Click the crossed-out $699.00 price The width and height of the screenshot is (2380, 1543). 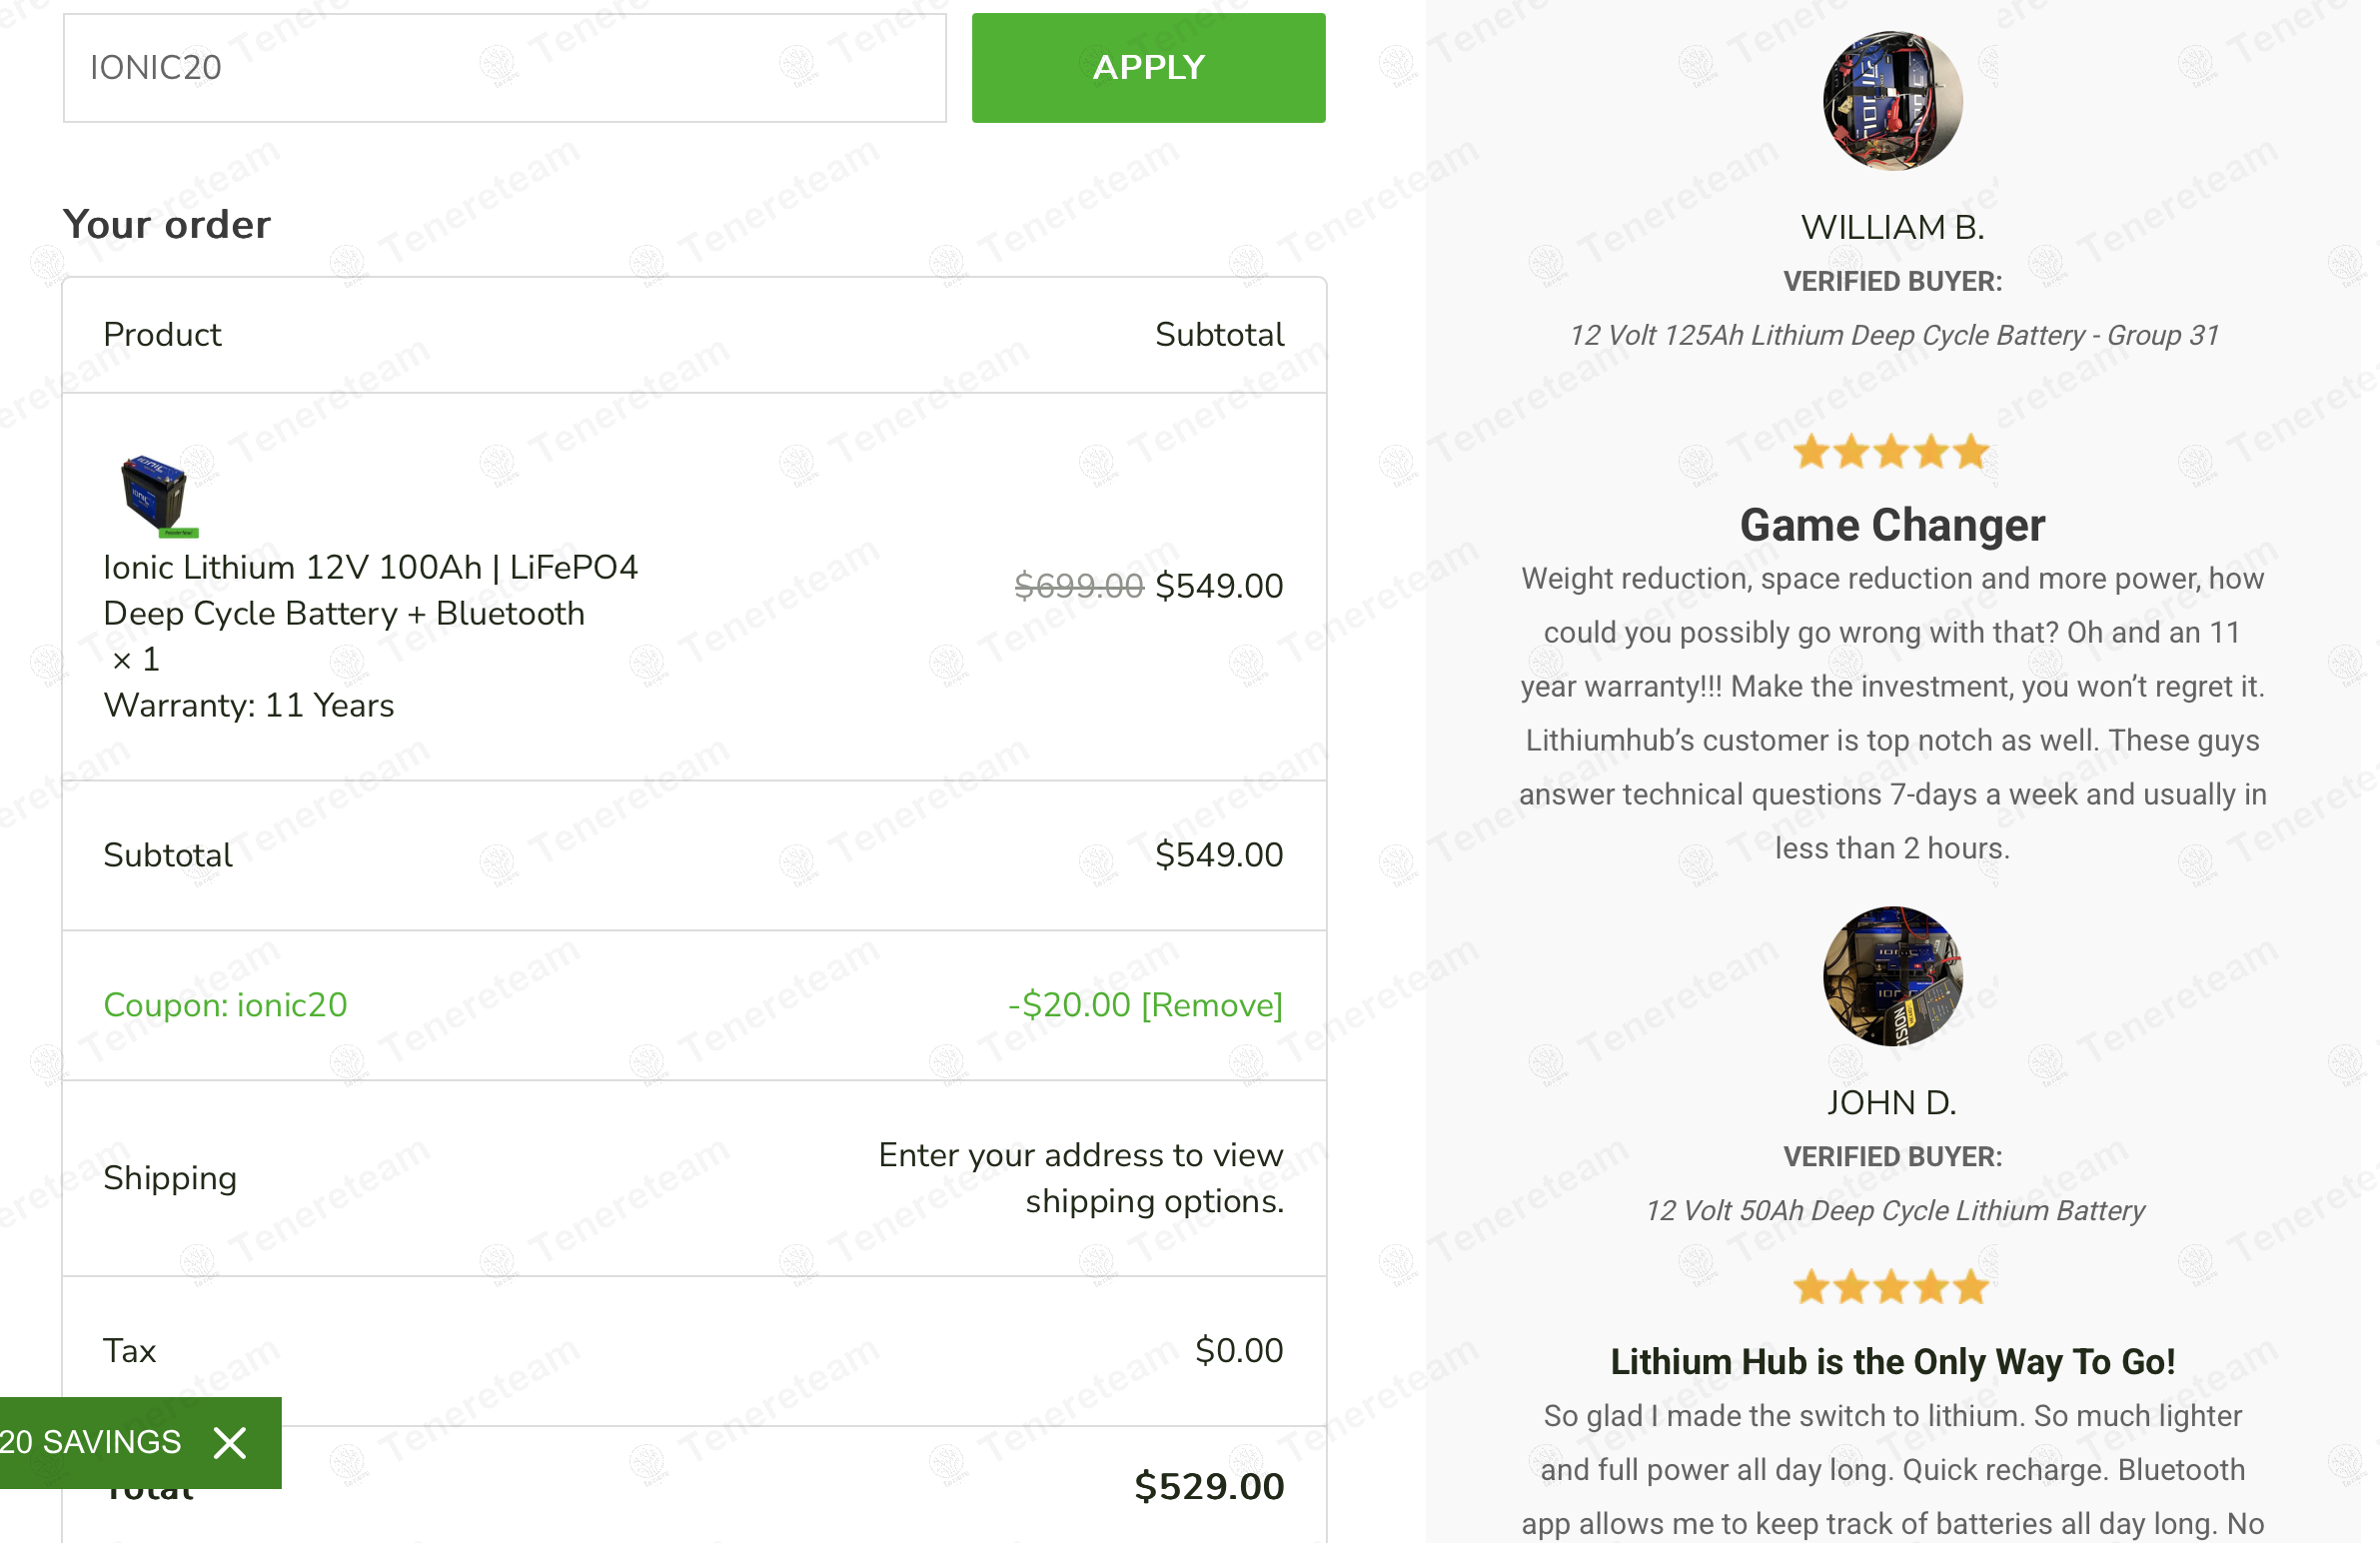pos(1078,586)
